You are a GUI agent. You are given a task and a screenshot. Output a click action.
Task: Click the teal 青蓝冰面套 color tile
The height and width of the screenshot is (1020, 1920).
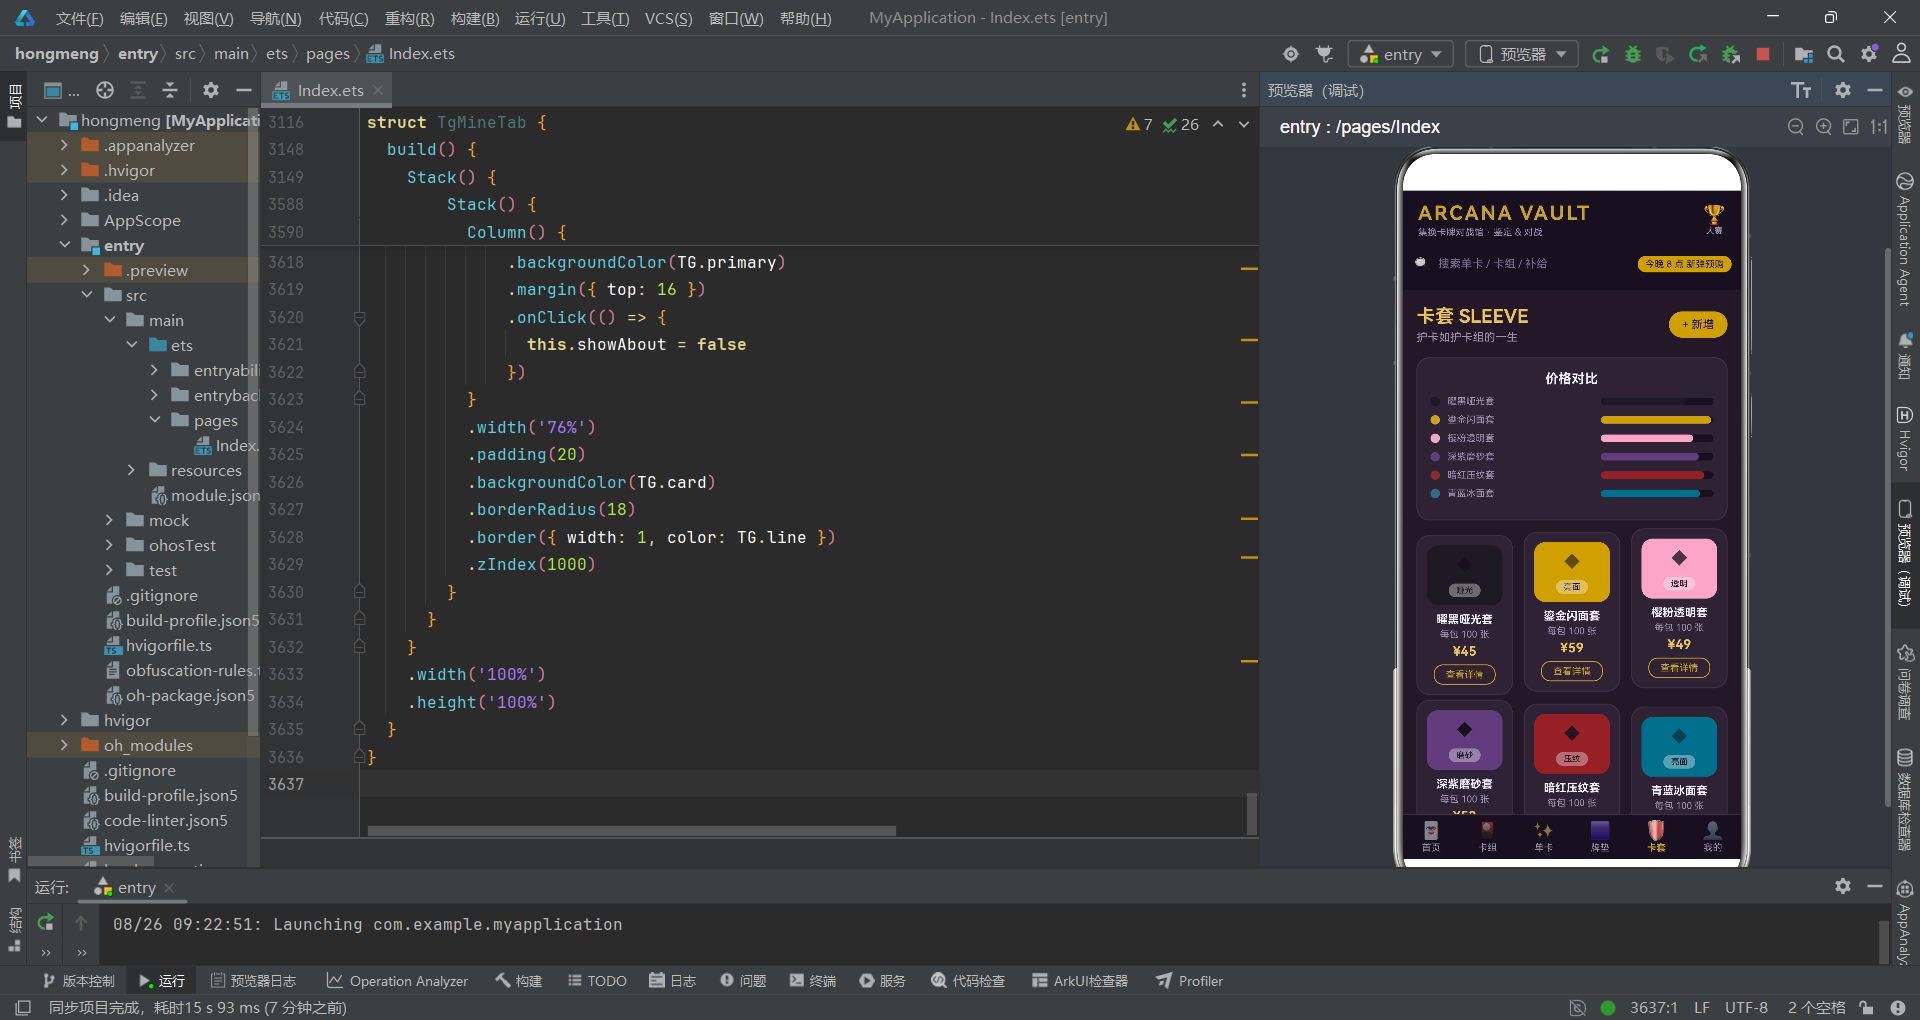click(1679, 747)
